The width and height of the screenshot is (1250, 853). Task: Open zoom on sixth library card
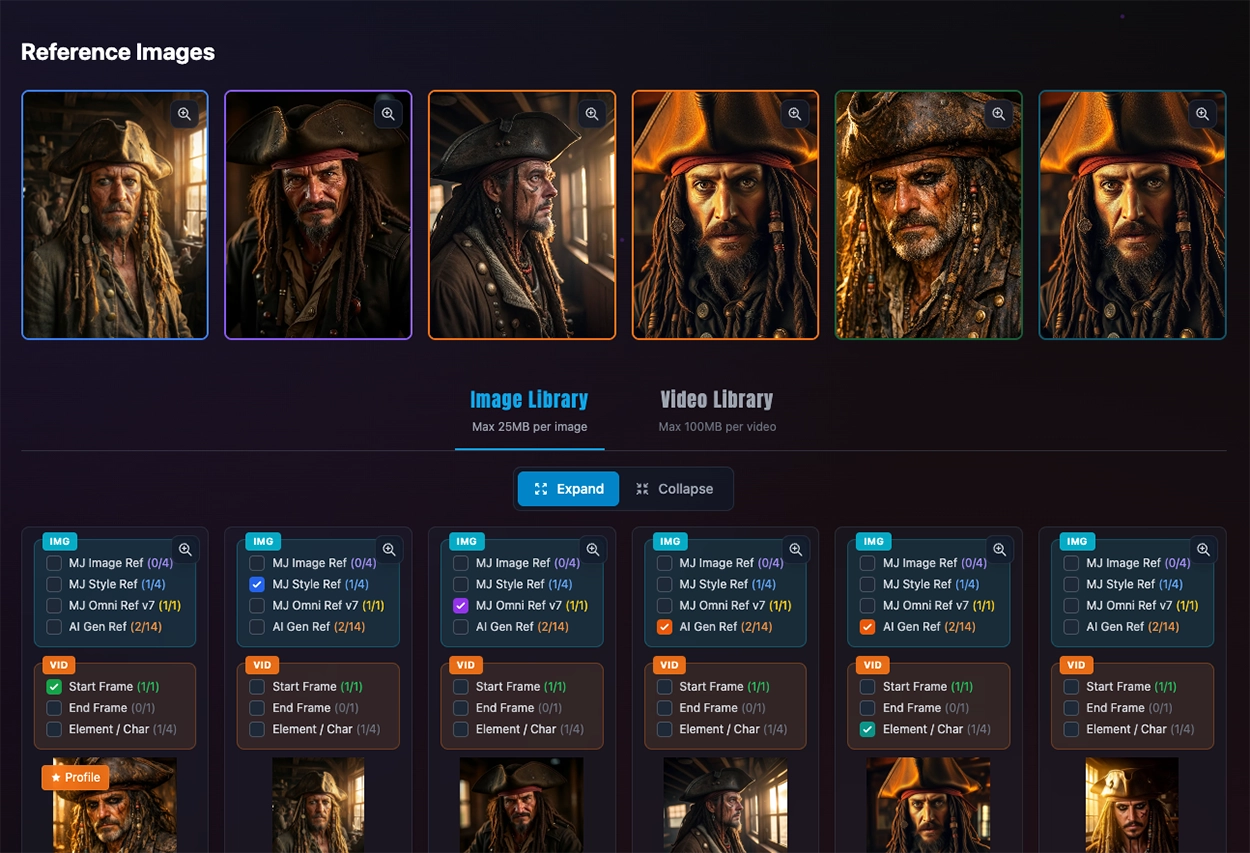[1204, 549]
